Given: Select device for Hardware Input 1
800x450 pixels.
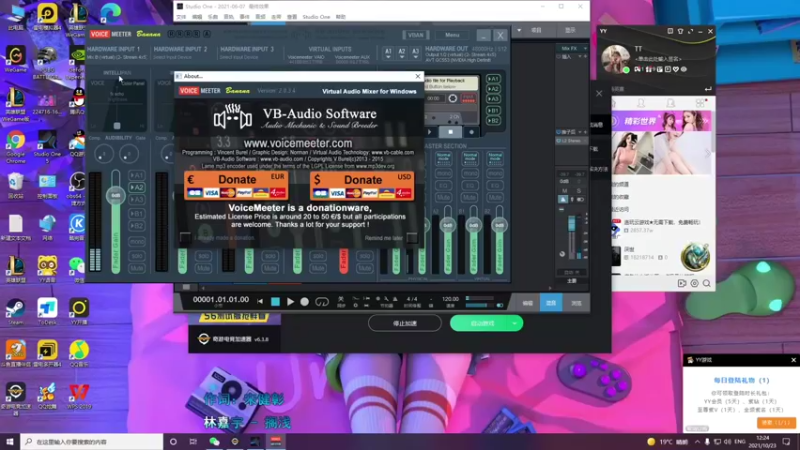Looking at the screenshot, I should (117, 57).
